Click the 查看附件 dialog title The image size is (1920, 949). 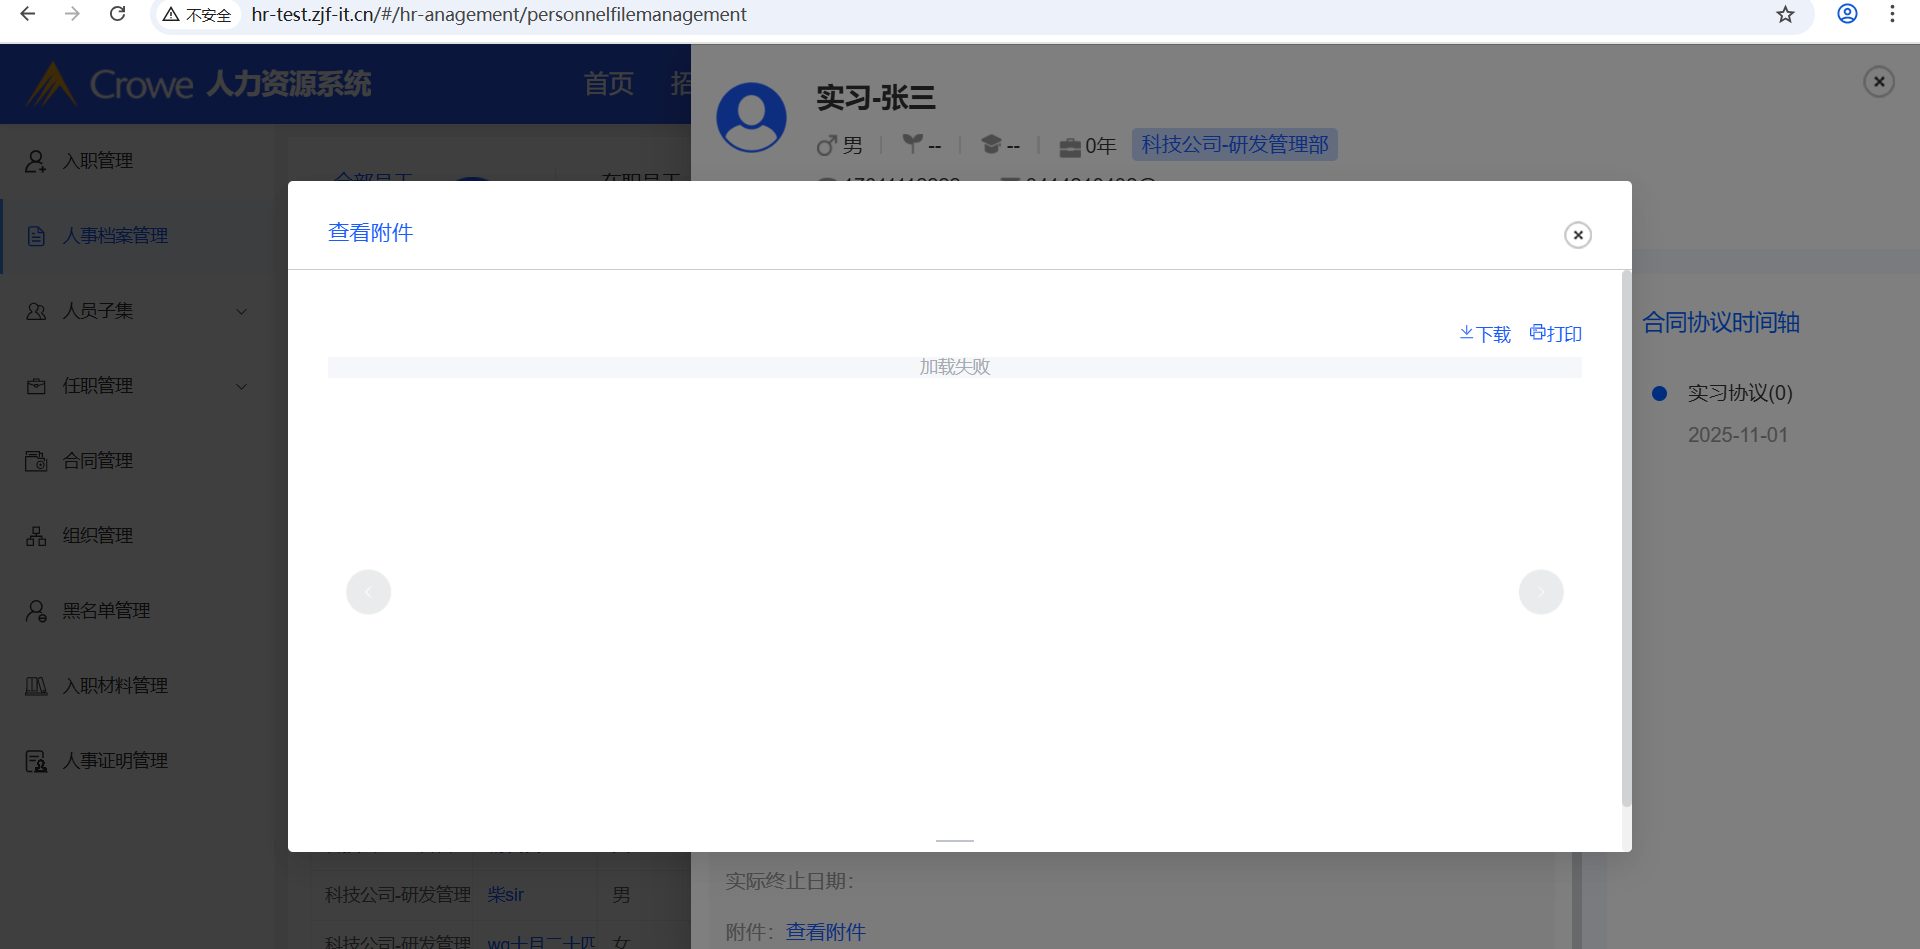(x=371, y=233)
